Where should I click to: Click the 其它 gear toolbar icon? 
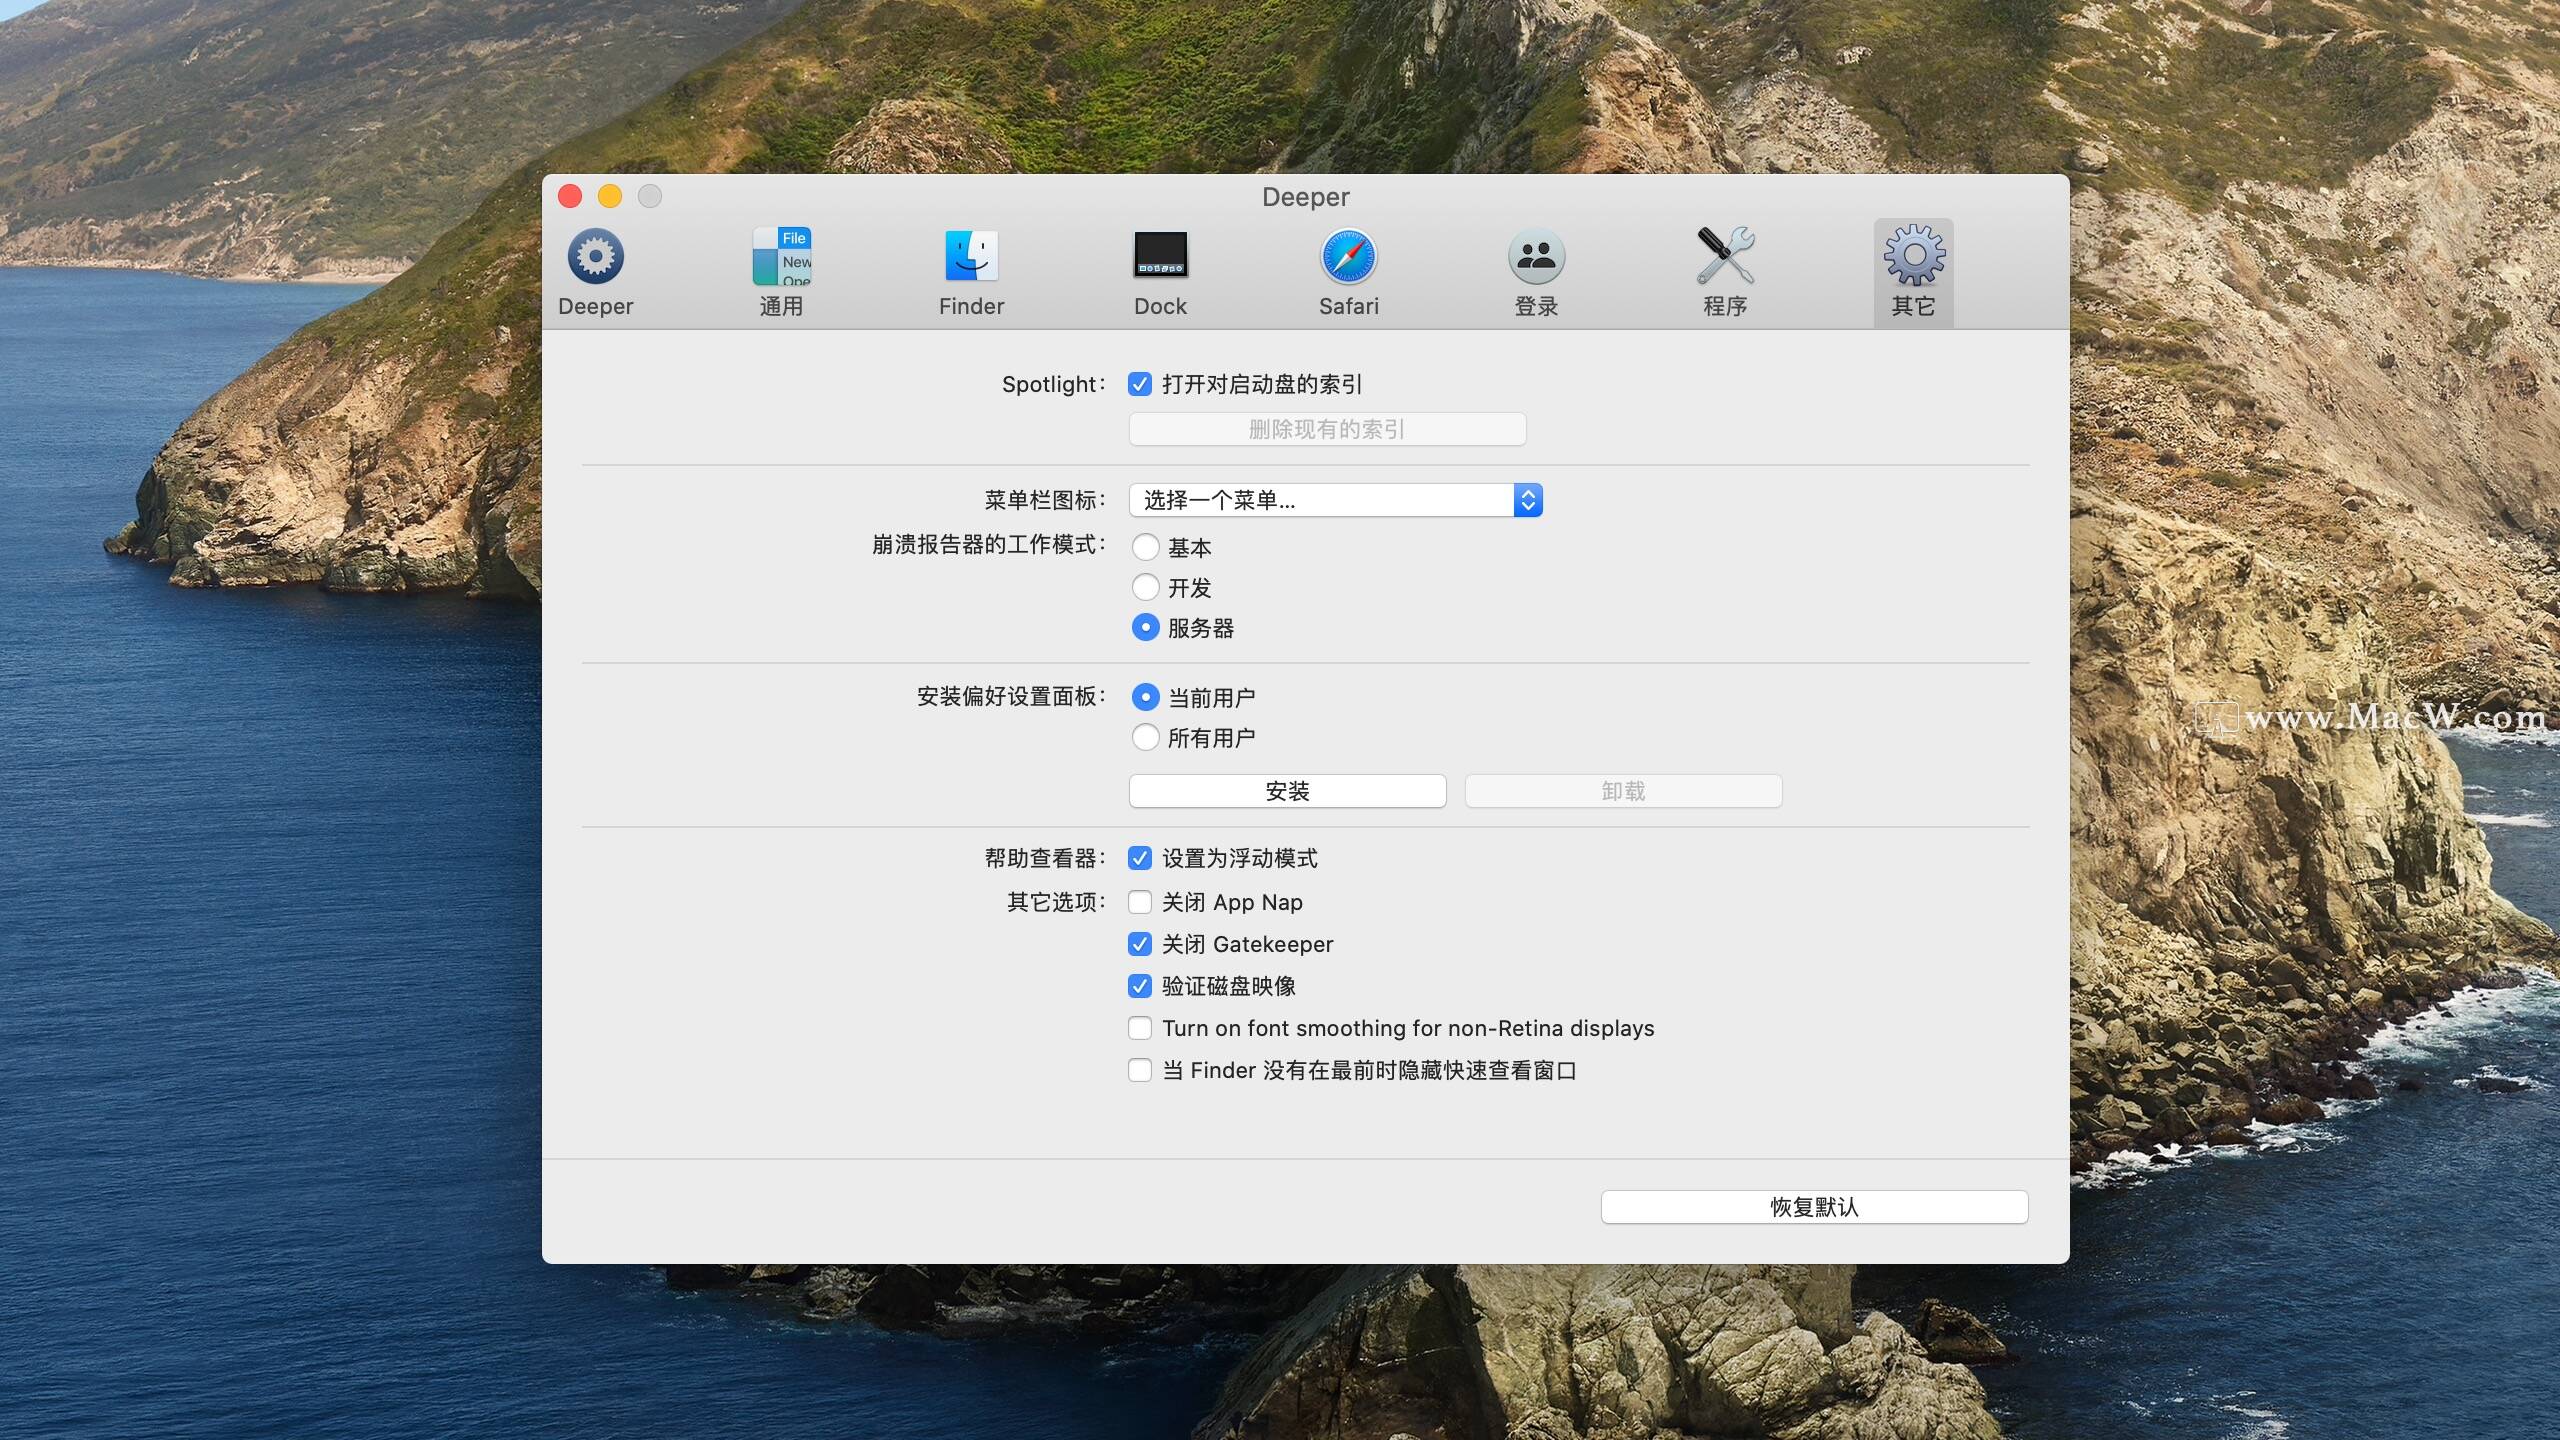click(x=1913, y=257)
